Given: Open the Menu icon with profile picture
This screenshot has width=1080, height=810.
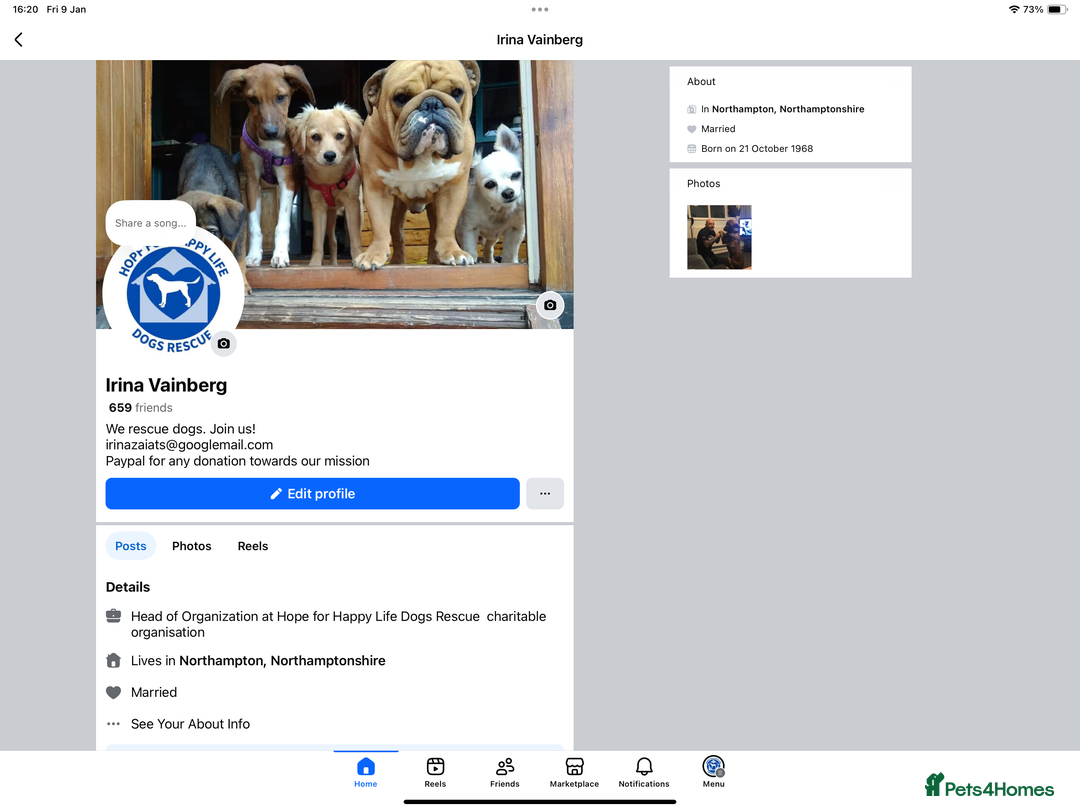Looking at the screenshot, I should (713, 765).
